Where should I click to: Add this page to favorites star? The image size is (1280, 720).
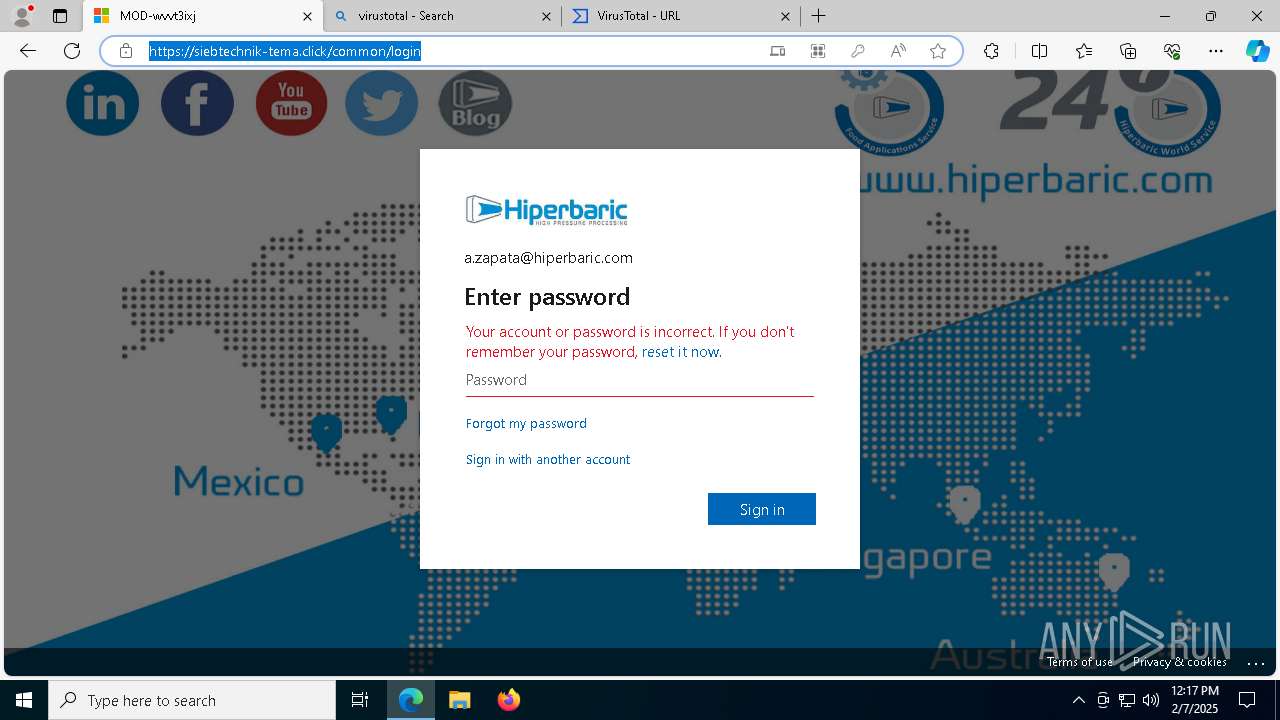(938, 51)
